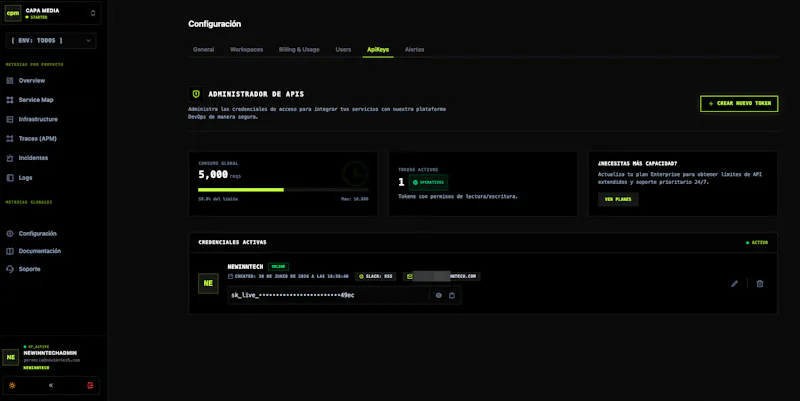This screenshot has height=401, width=800.
Task: Edit the NEWINNTECH credential with the pencil icon
Action: point(735,284)
